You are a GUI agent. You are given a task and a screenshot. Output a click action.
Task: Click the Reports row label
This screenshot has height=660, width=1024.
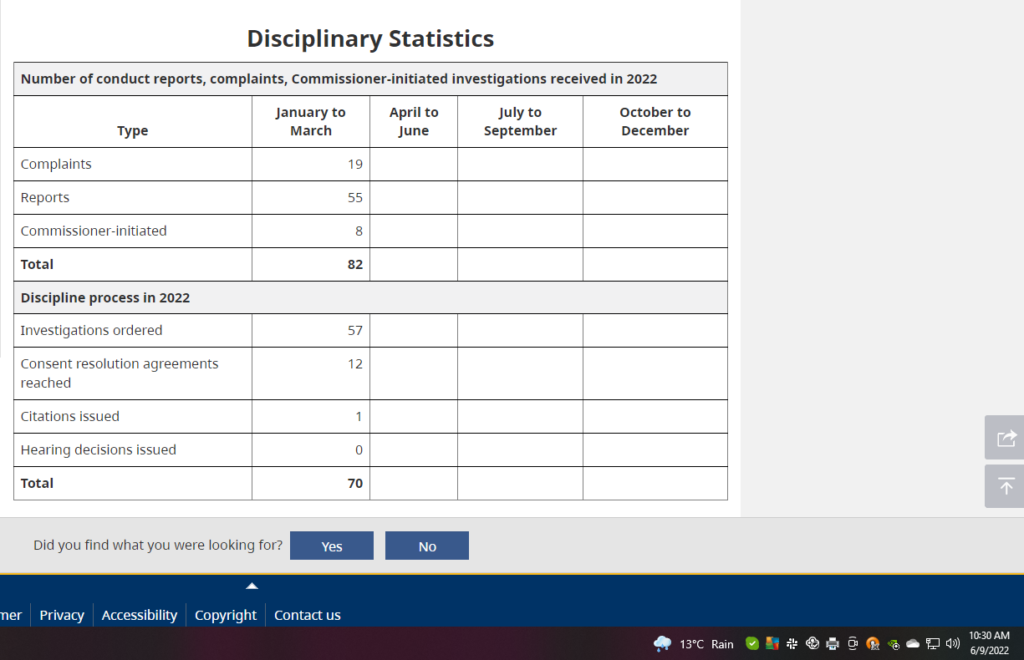point(44,197)
